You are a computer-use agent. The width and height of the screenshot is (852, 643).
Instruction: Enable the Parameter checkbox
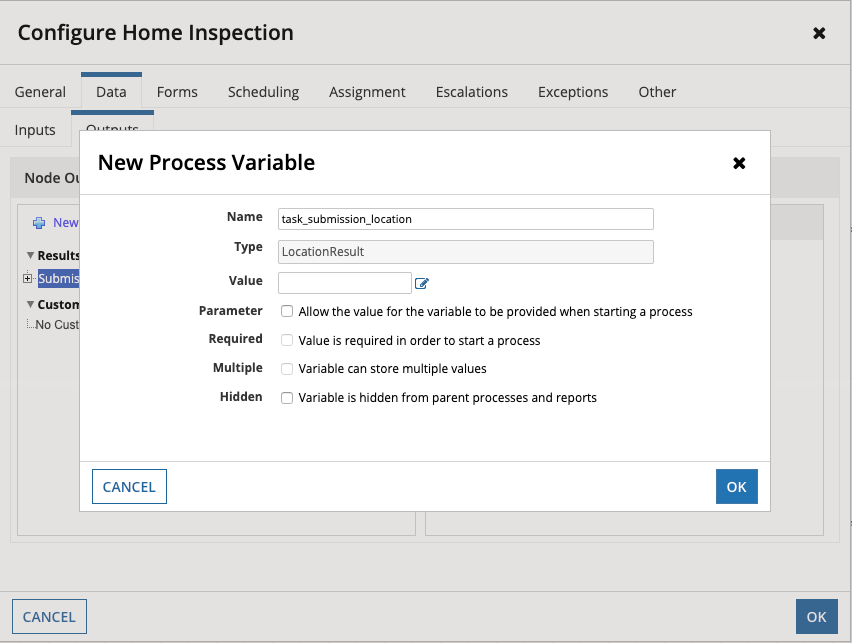[x=287, y=311]
